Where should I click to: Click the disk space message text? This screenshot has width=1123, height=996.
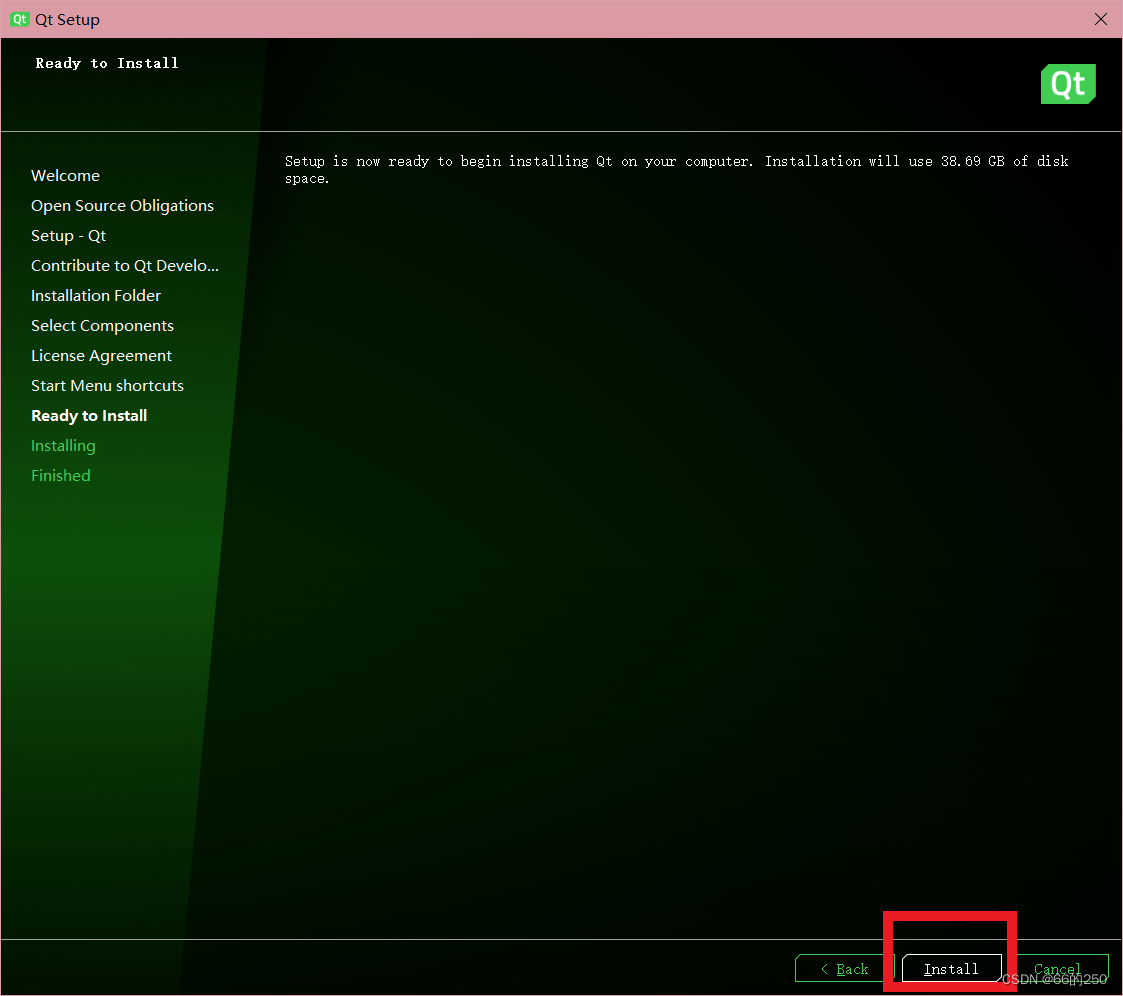(x=676, y=170)
